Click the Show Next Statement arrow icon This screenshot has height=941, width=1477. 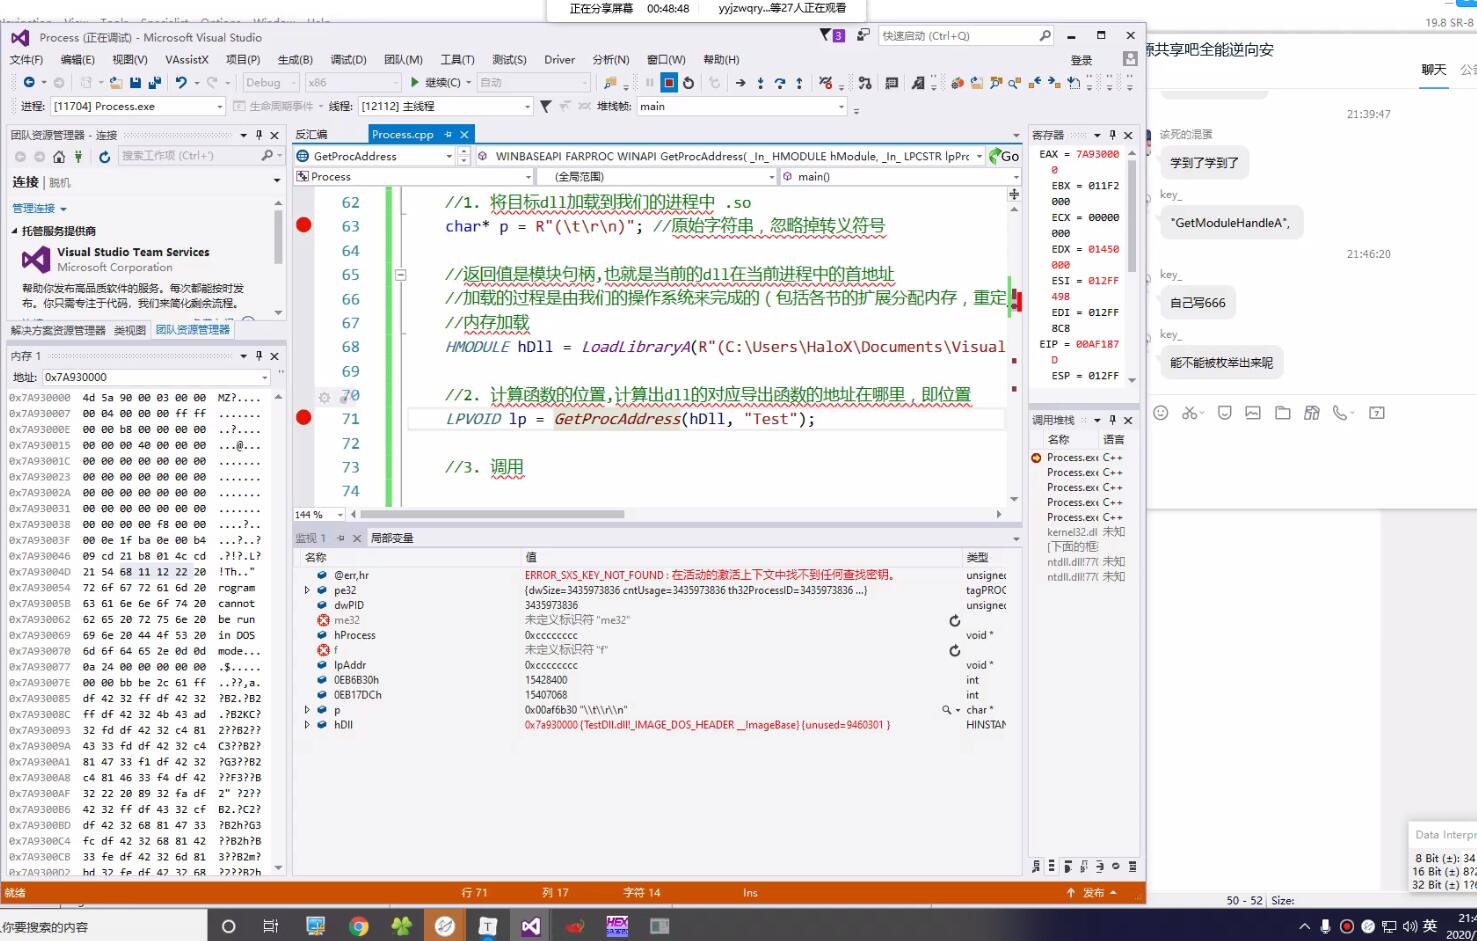740,83
